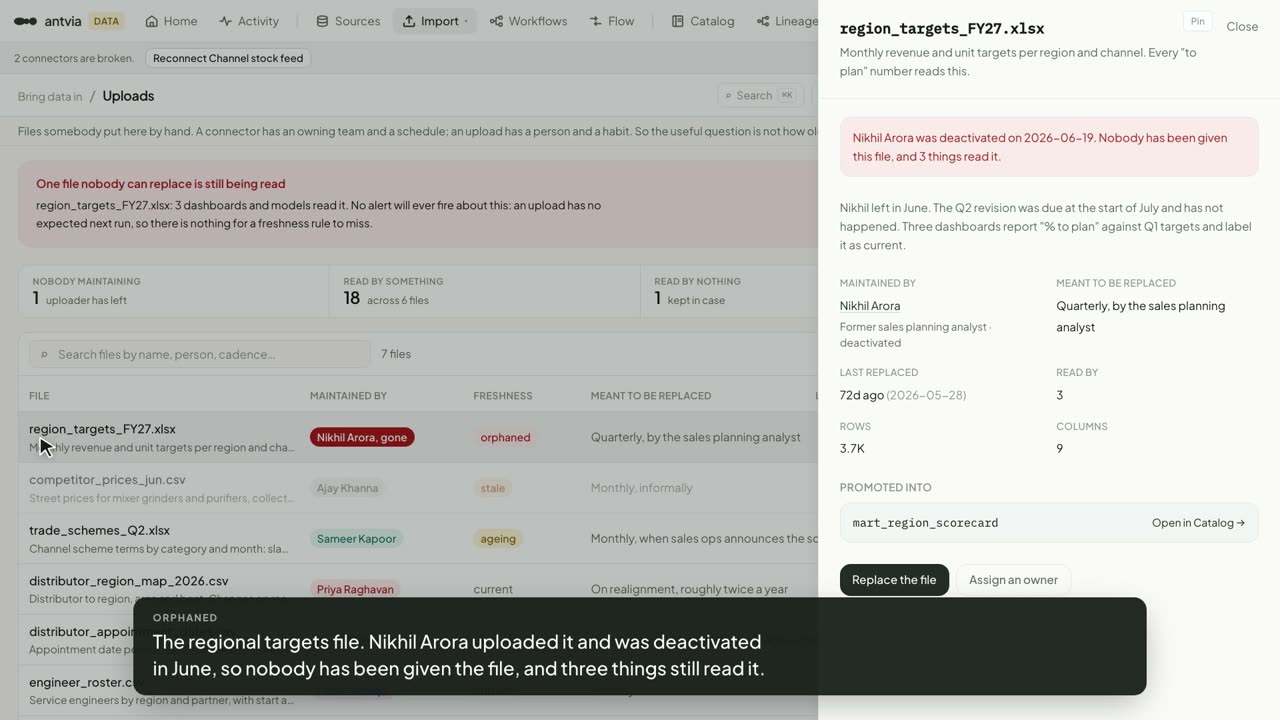1280x720 pixels.
Task: Click the Read By Something stat card
Action: pyautogui.click(x=484, y=291)
